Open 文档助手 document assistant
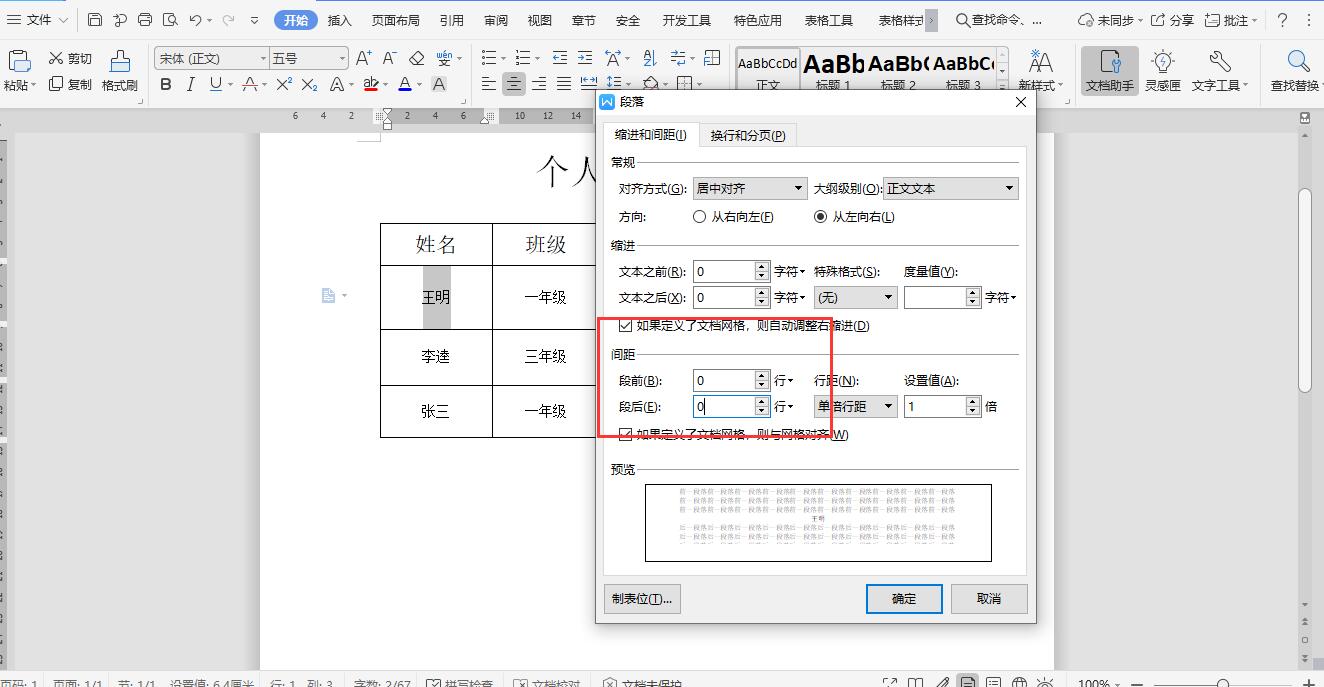Viewport: 1324px width, 687px height. (x=1110, y=71)
